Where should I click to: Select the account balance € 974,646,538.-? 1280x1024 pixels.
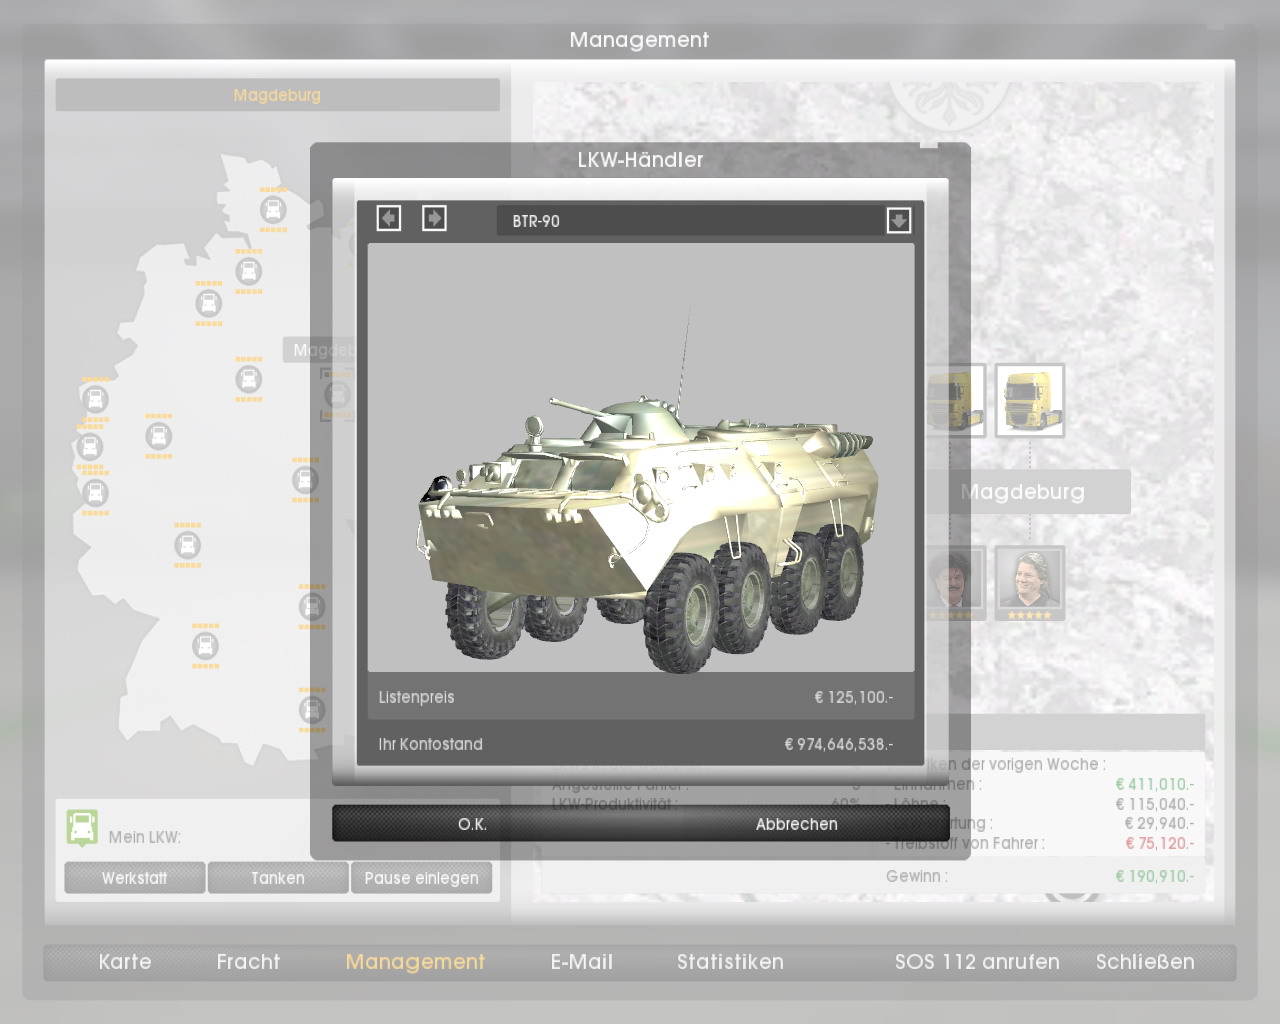pyautogui.click(x=838, y=744)
